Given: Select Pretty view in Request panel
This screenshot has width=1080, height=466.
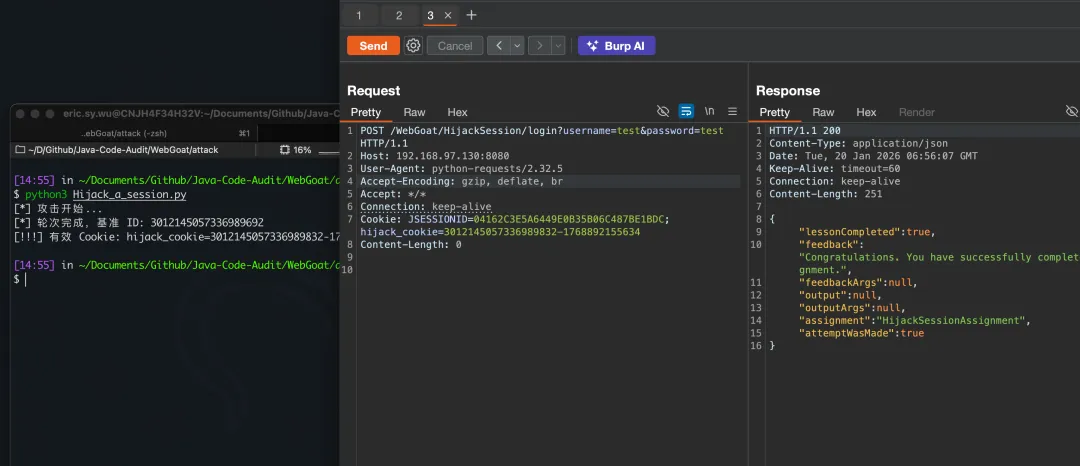Looking at the screenshot, I should pos(366,112).
